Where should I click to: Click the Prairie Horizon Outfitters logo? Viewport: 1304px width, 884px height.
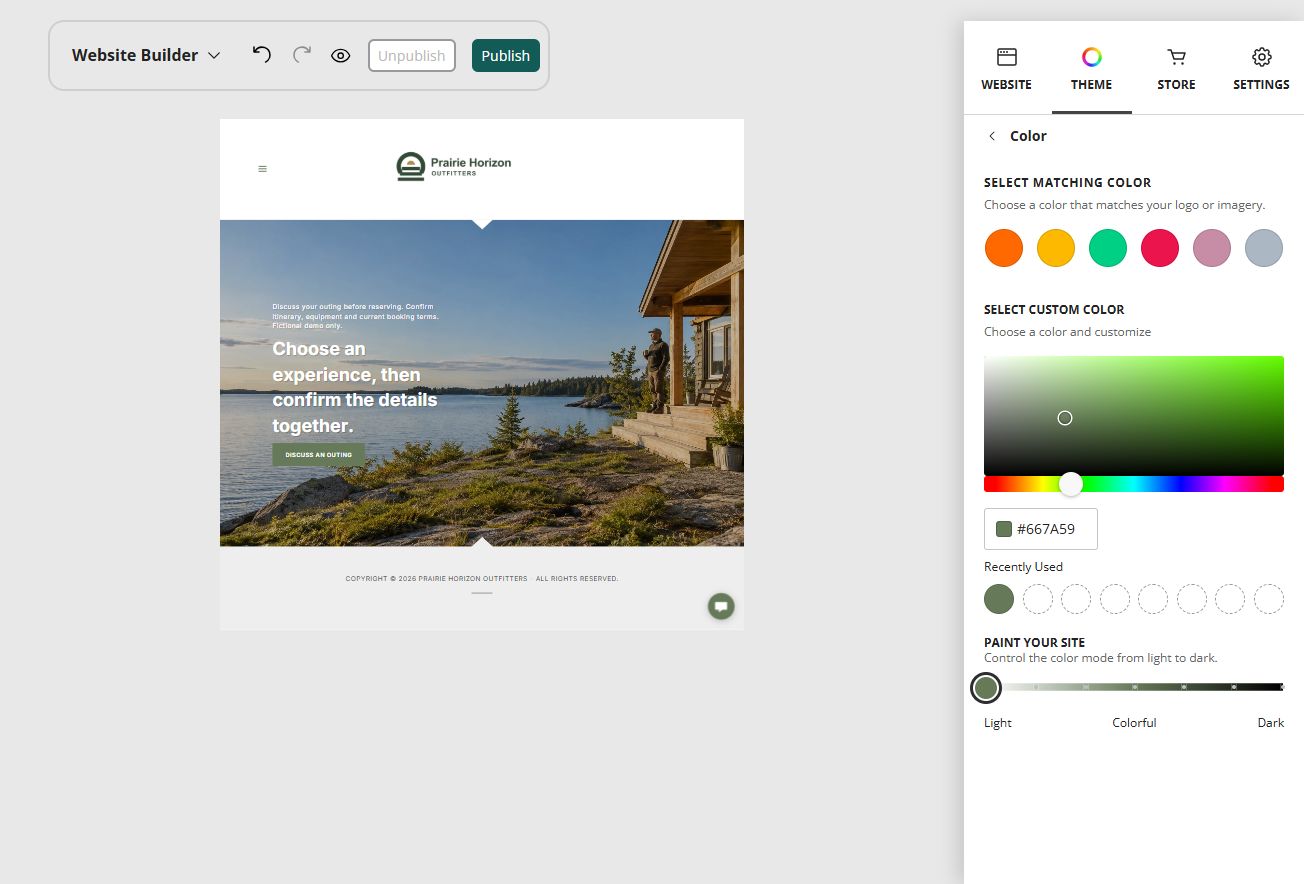pyautogui.click(x=454, y=166)
